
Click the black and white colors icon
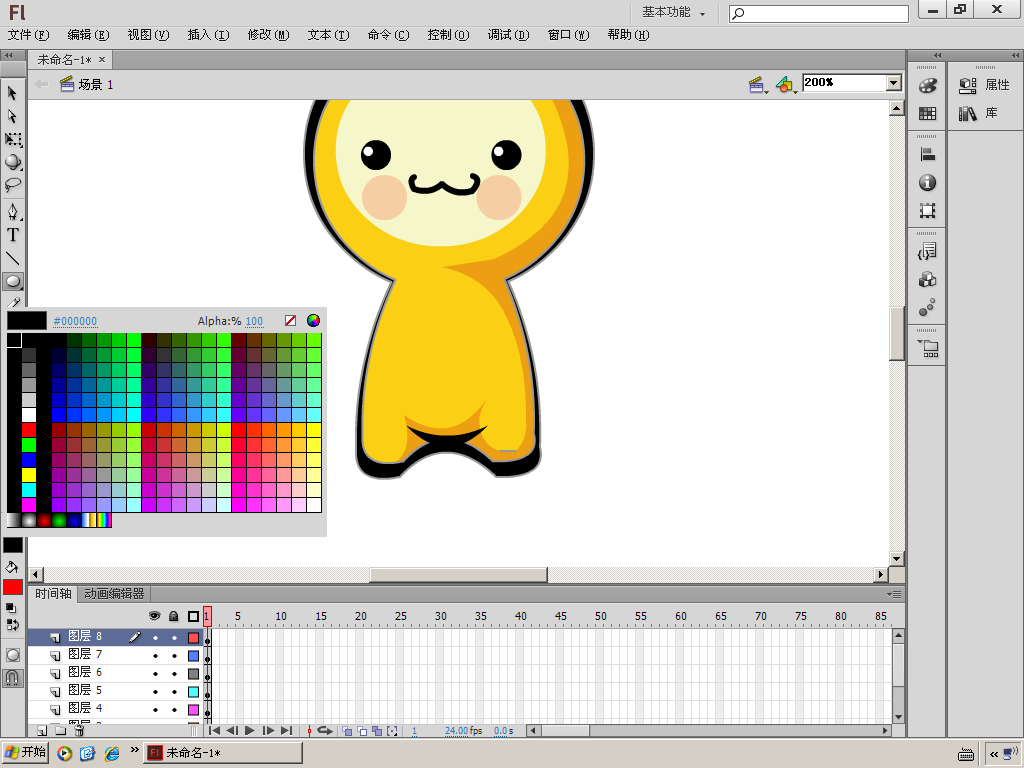pyautogui.click(x=10, y=608)
